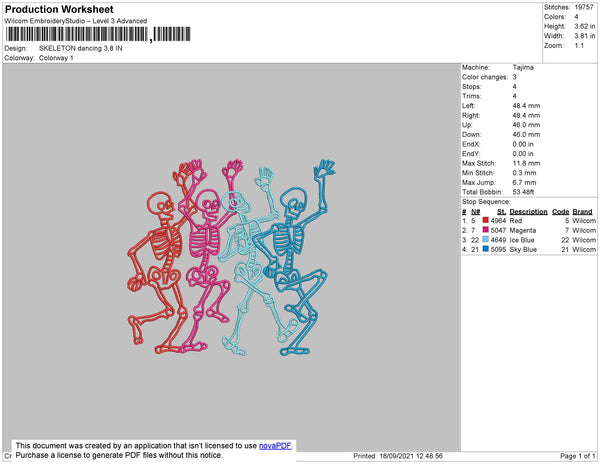Click the 'Page 1 of 1' footer text

[578, 456]
